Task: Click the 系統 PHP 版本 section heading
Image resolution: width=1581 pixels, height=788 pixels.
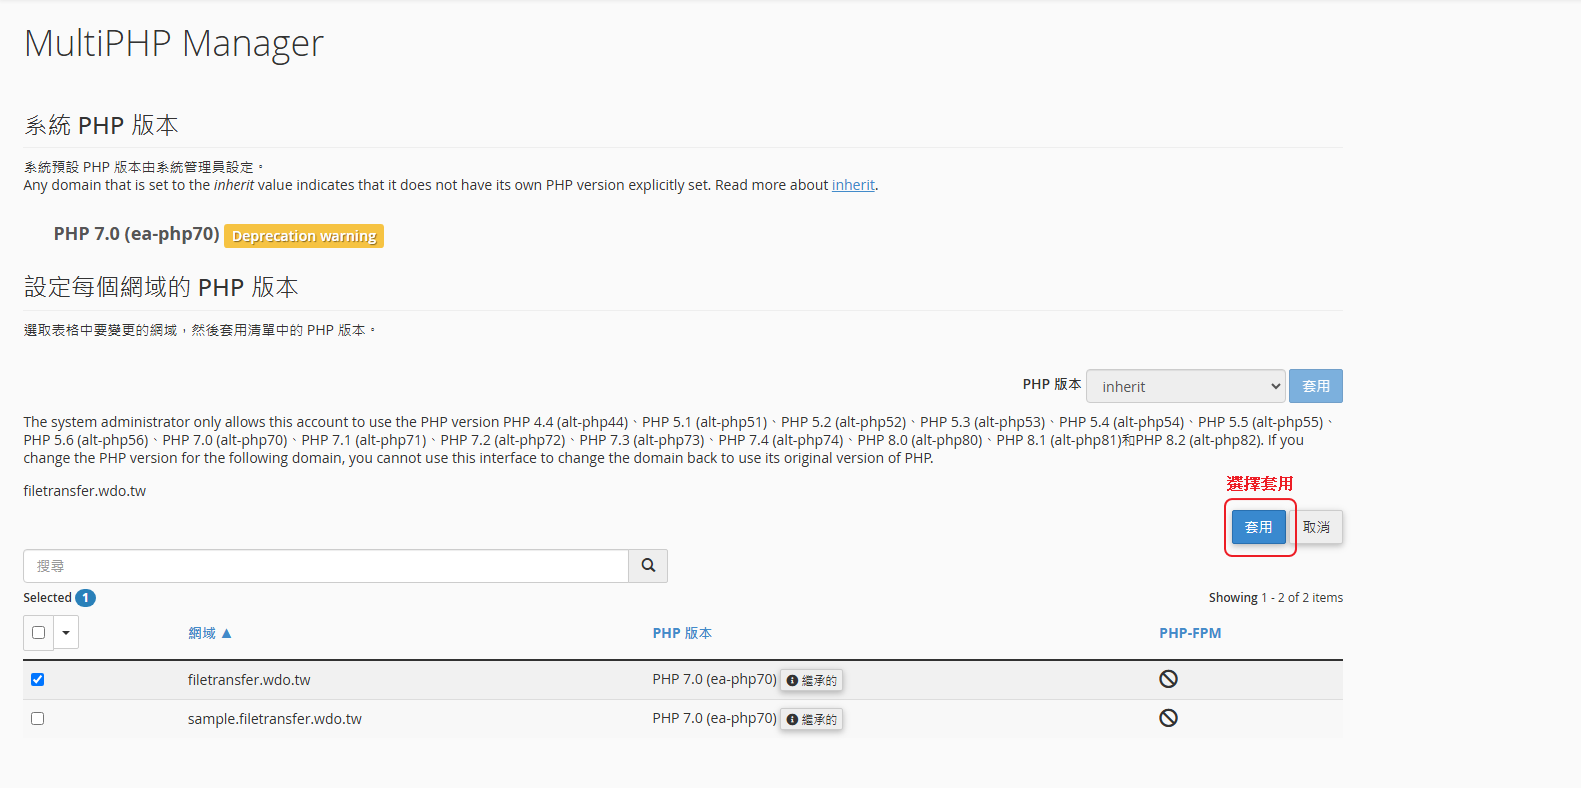Action: tap(101, 125)
